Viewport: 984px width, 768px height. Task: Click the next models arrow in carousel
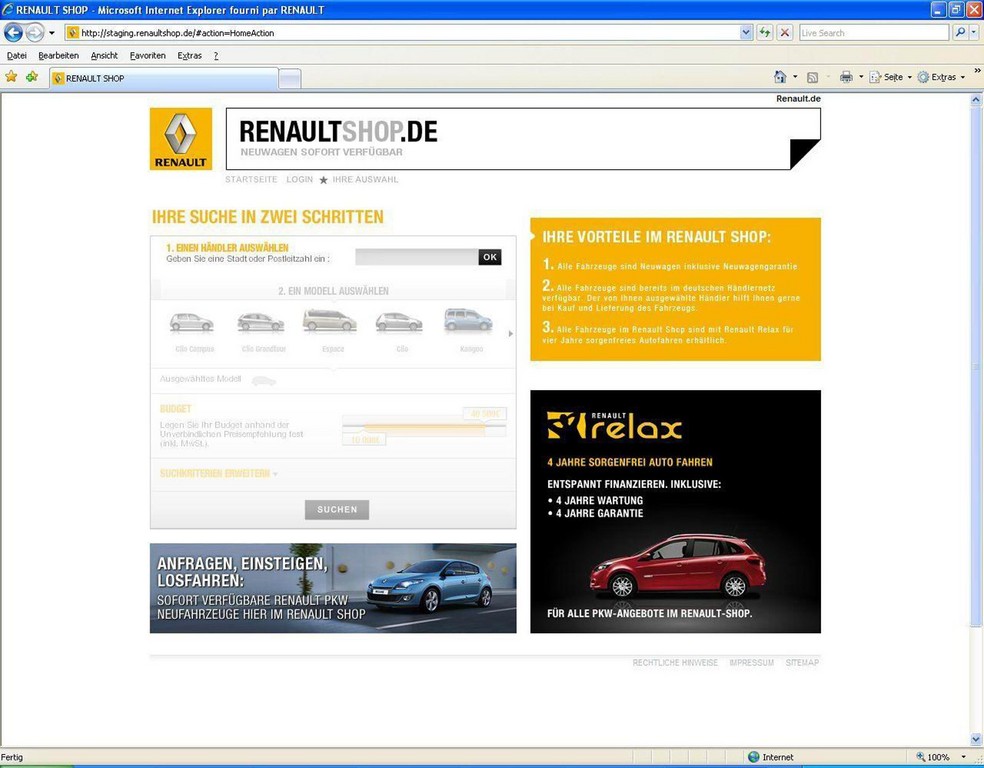click(x=510, y=334)
